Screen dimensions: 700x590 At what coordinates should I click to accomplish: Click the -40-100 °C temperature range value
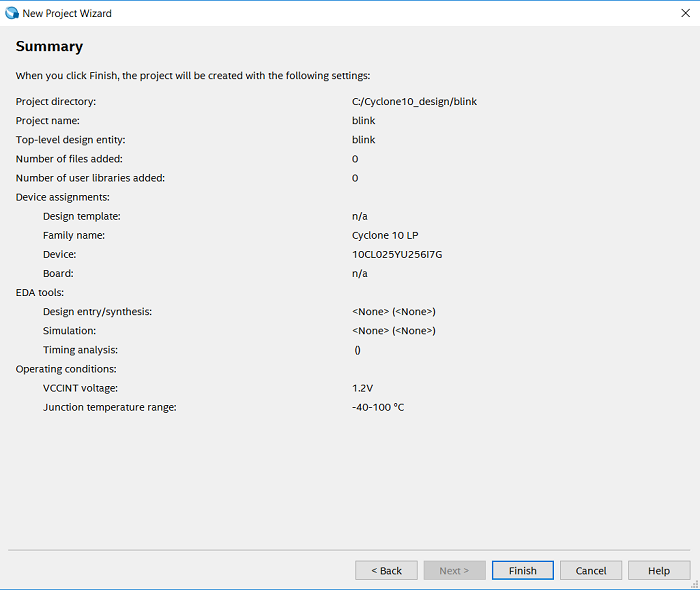coord(378,407)
